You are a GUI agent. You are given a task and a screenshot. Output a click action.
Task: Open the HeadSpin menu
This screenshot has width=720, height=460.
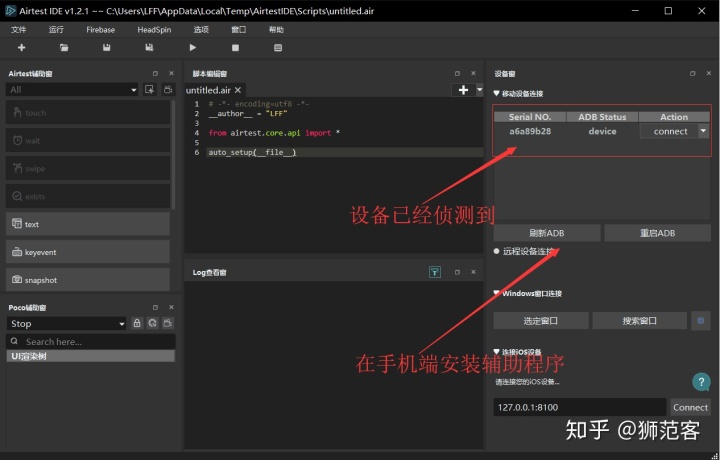(x=154, y=30)
